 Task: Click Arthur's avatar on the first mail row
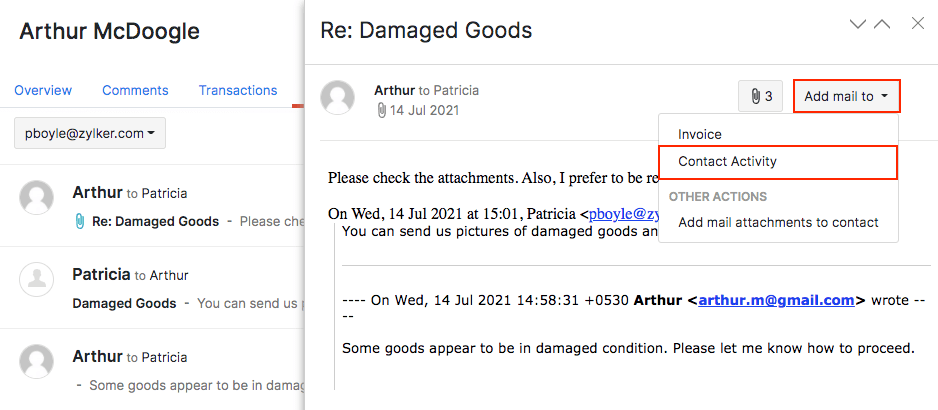coord(37,197)
